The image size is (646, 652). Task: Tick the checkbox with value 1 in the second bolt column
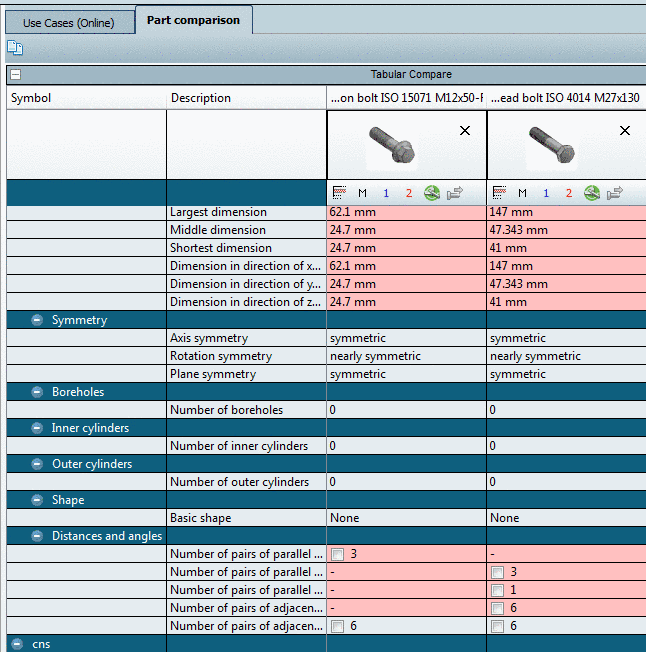pos(498,590)
